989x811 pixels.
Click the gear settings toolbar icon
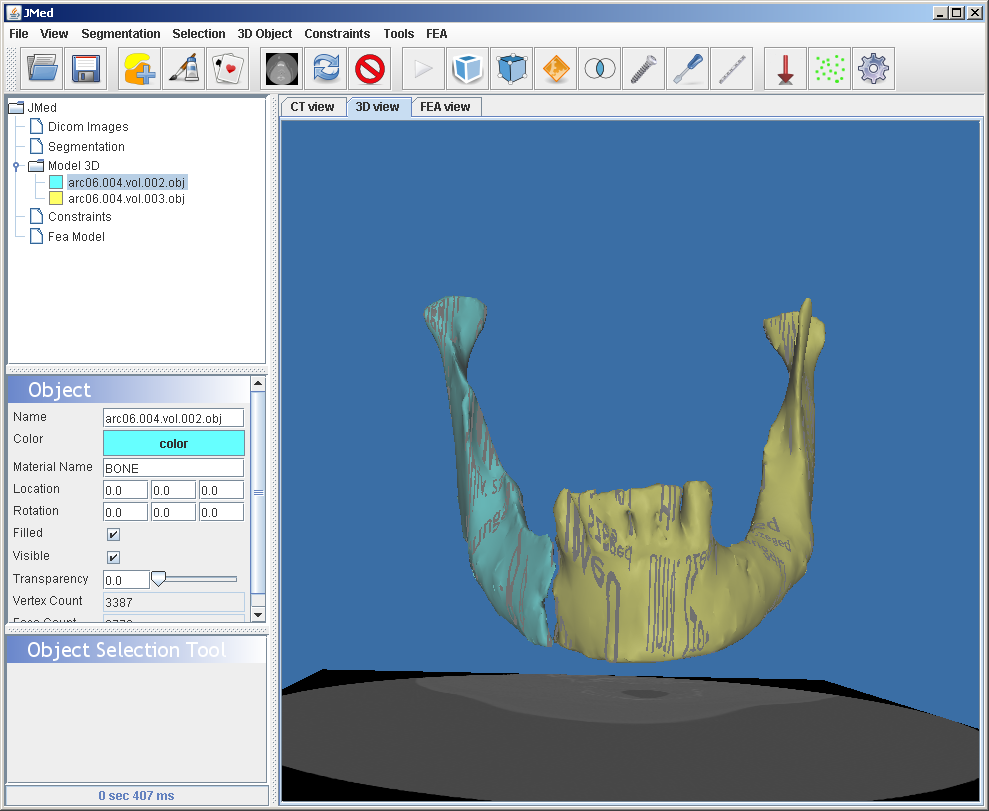873,69
